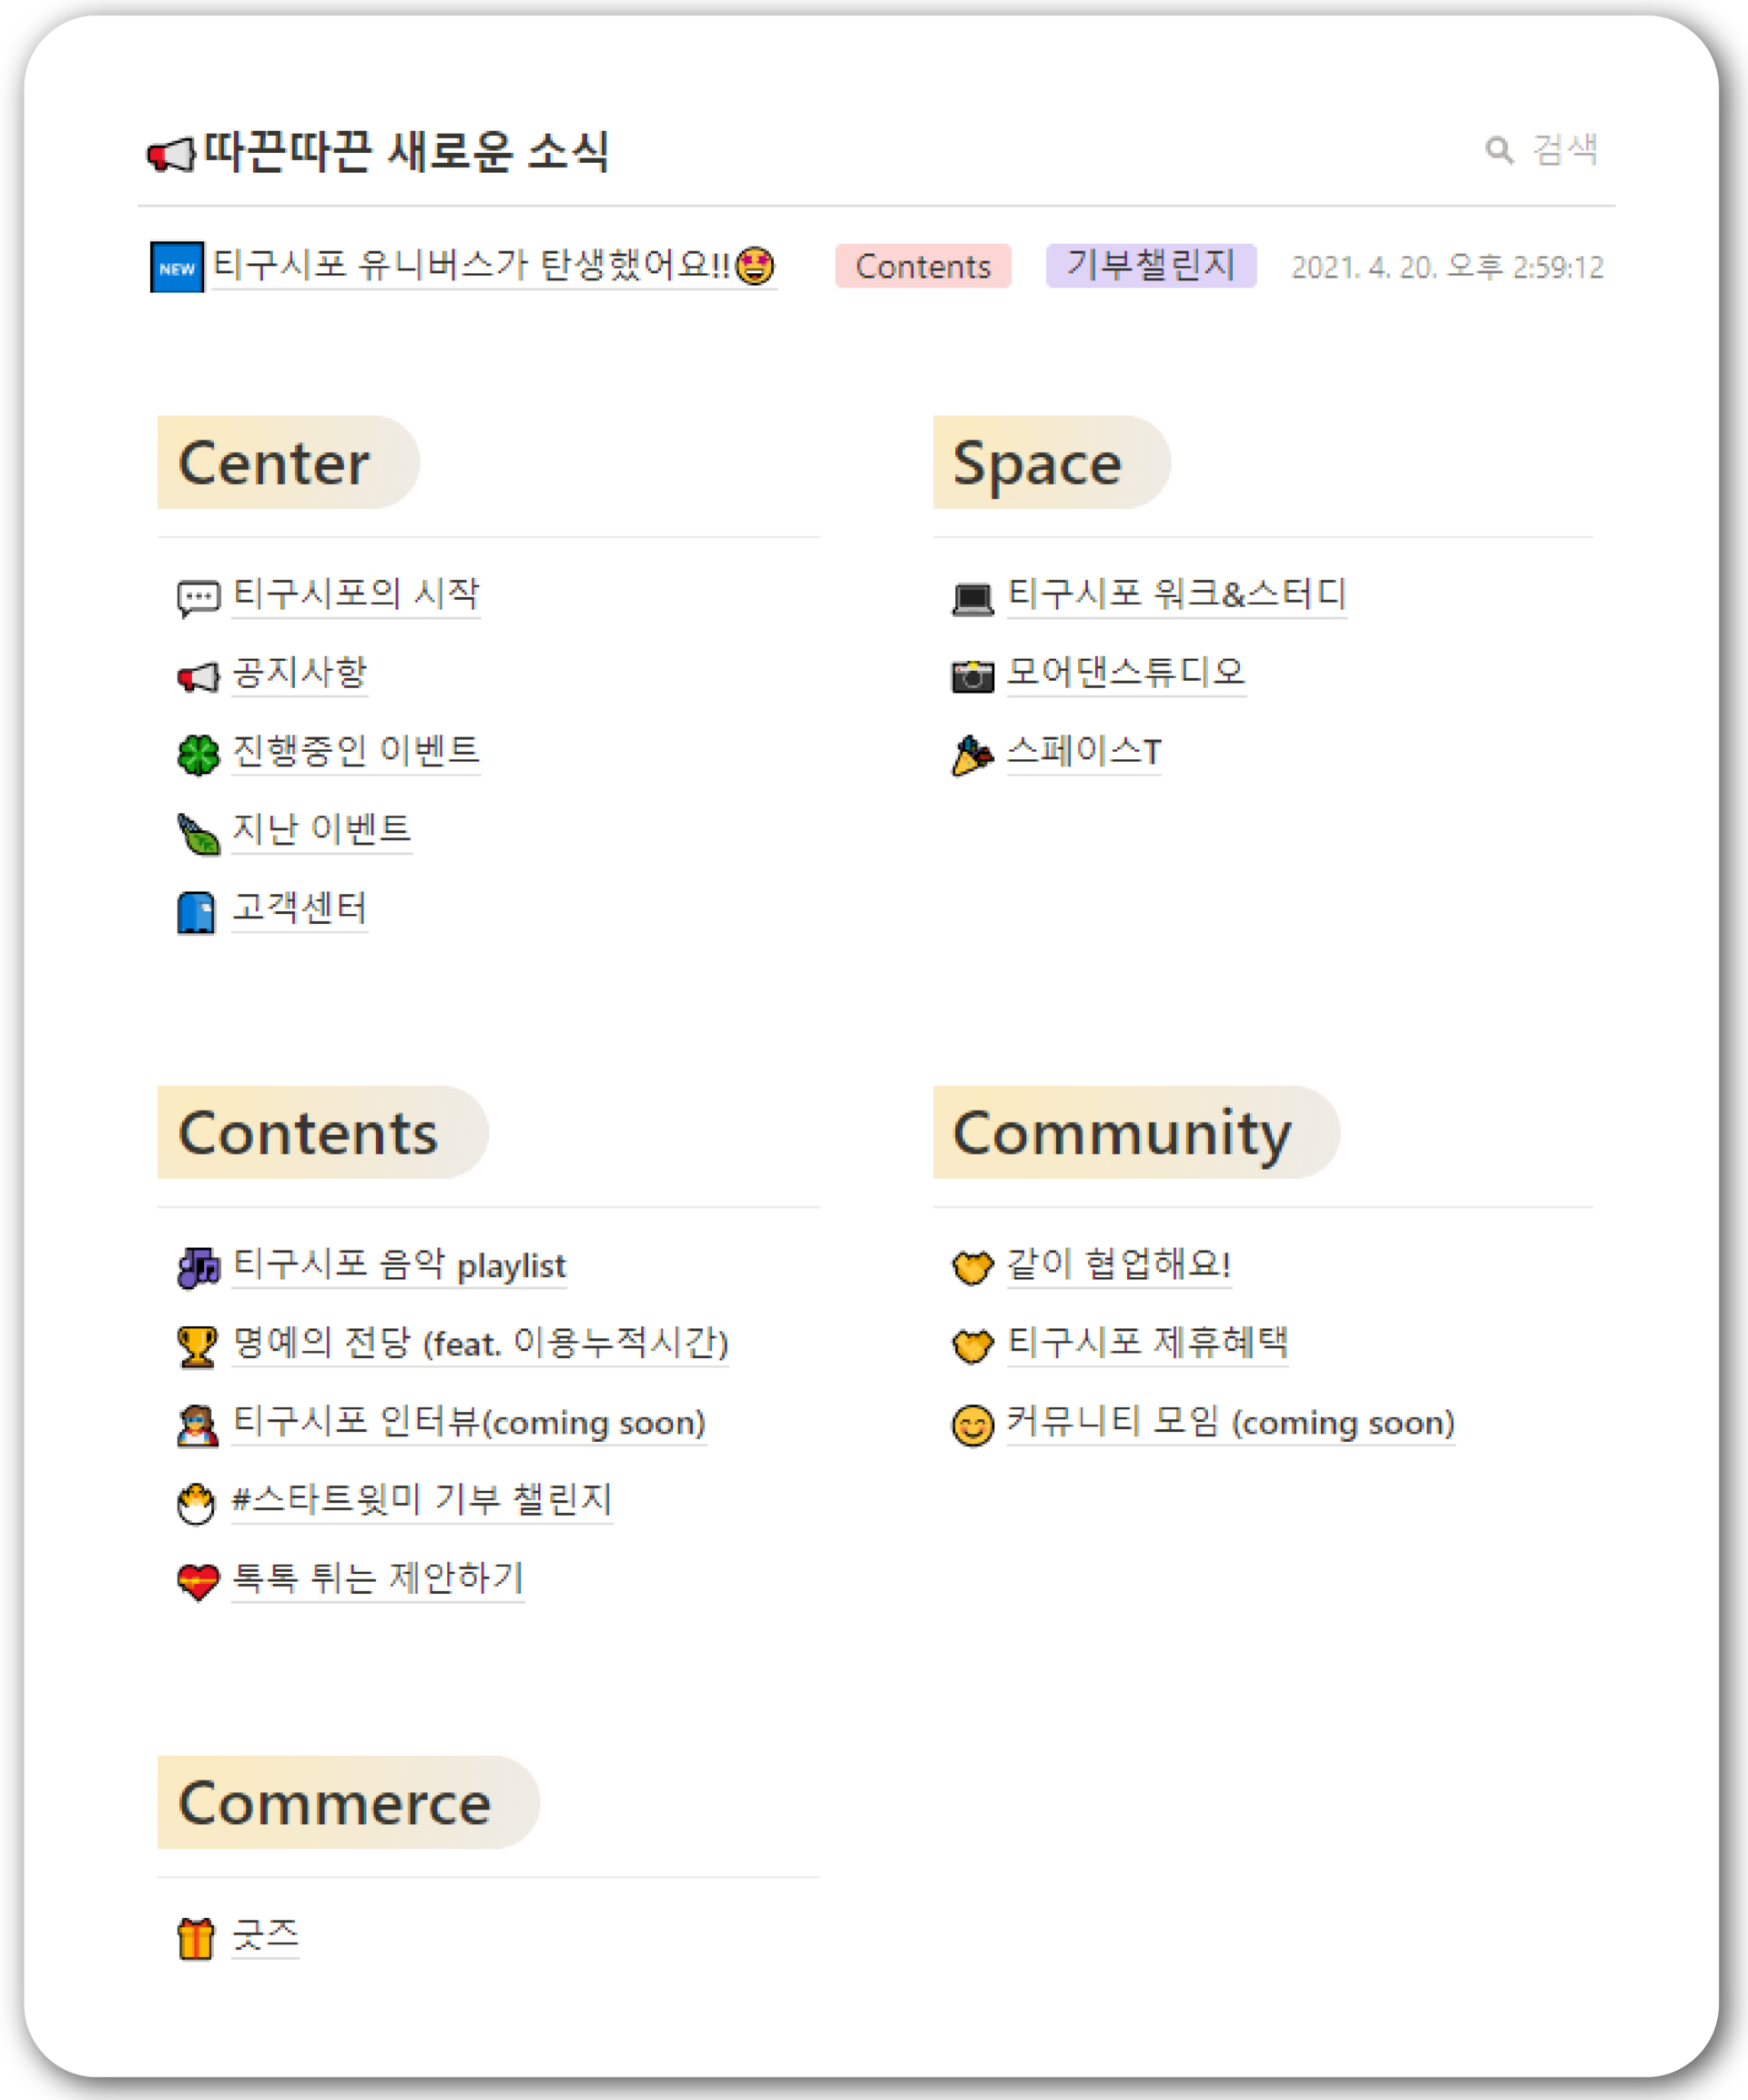Open 티구시포 워크&스터디 link
The width and height of the screenshot is (1748, 2100).
pos(1177,594)
